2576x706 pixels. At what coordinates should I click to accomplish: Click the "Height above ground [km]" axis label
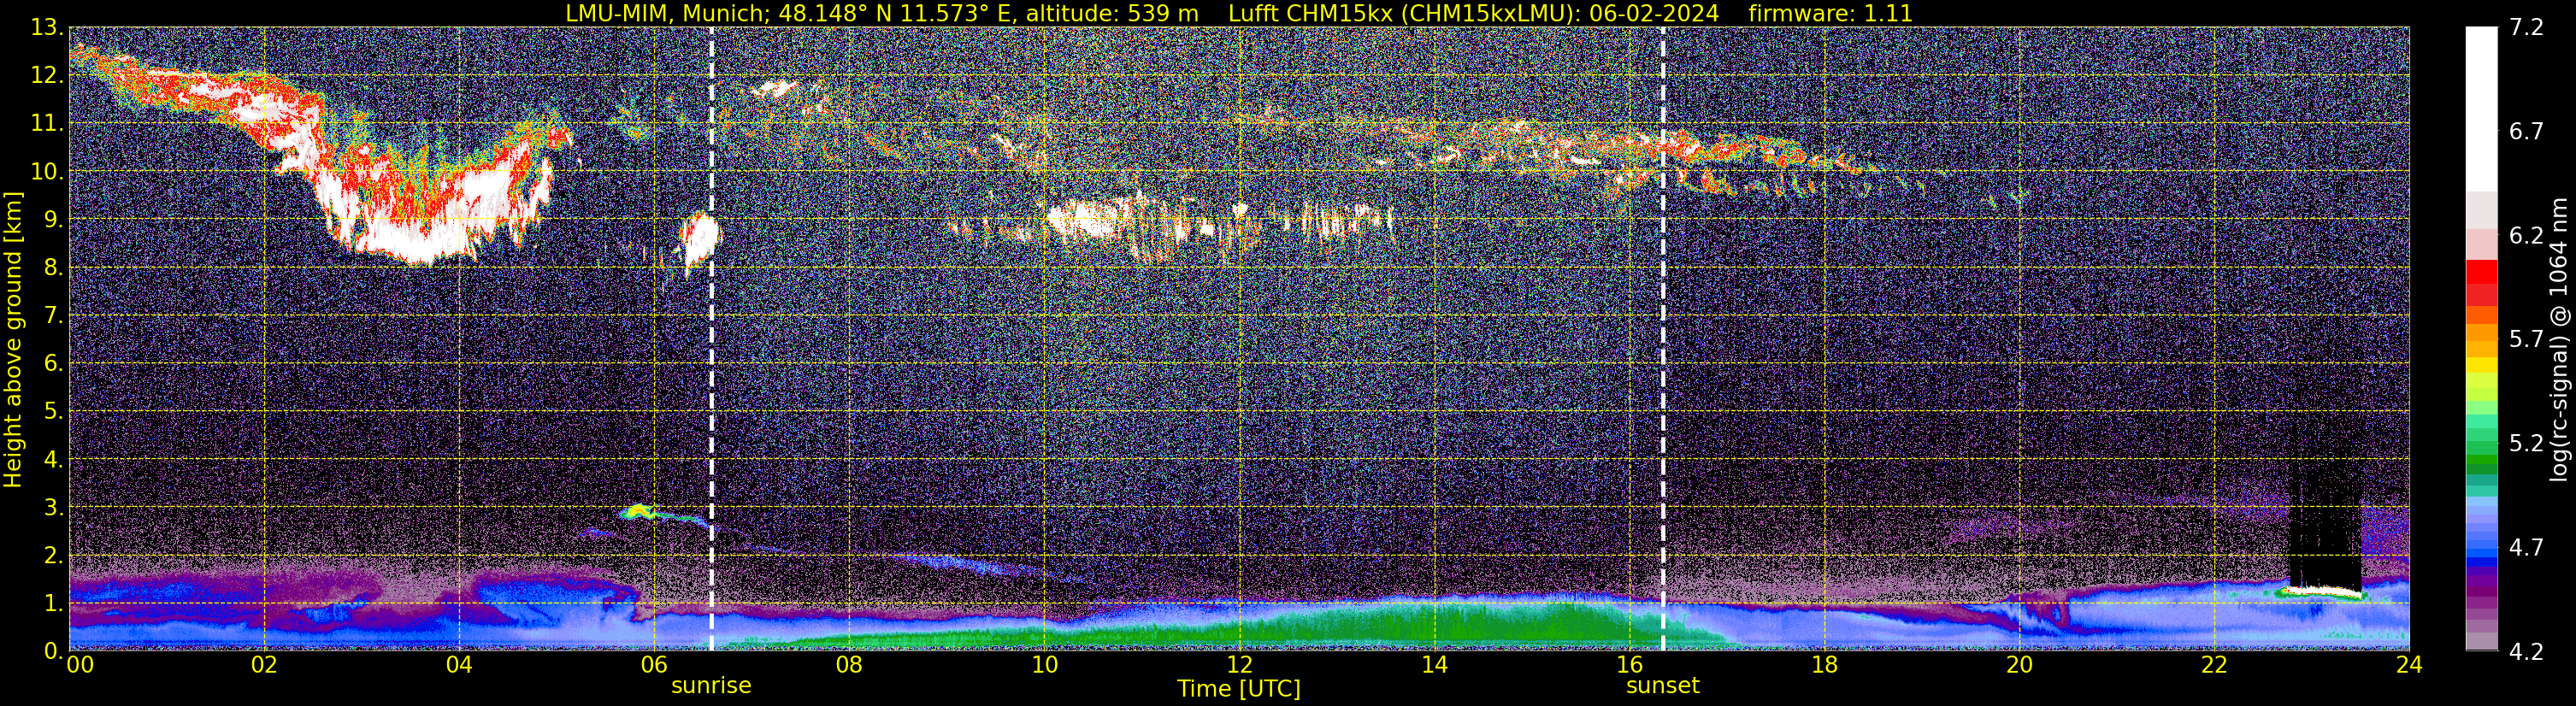[13, 339]
